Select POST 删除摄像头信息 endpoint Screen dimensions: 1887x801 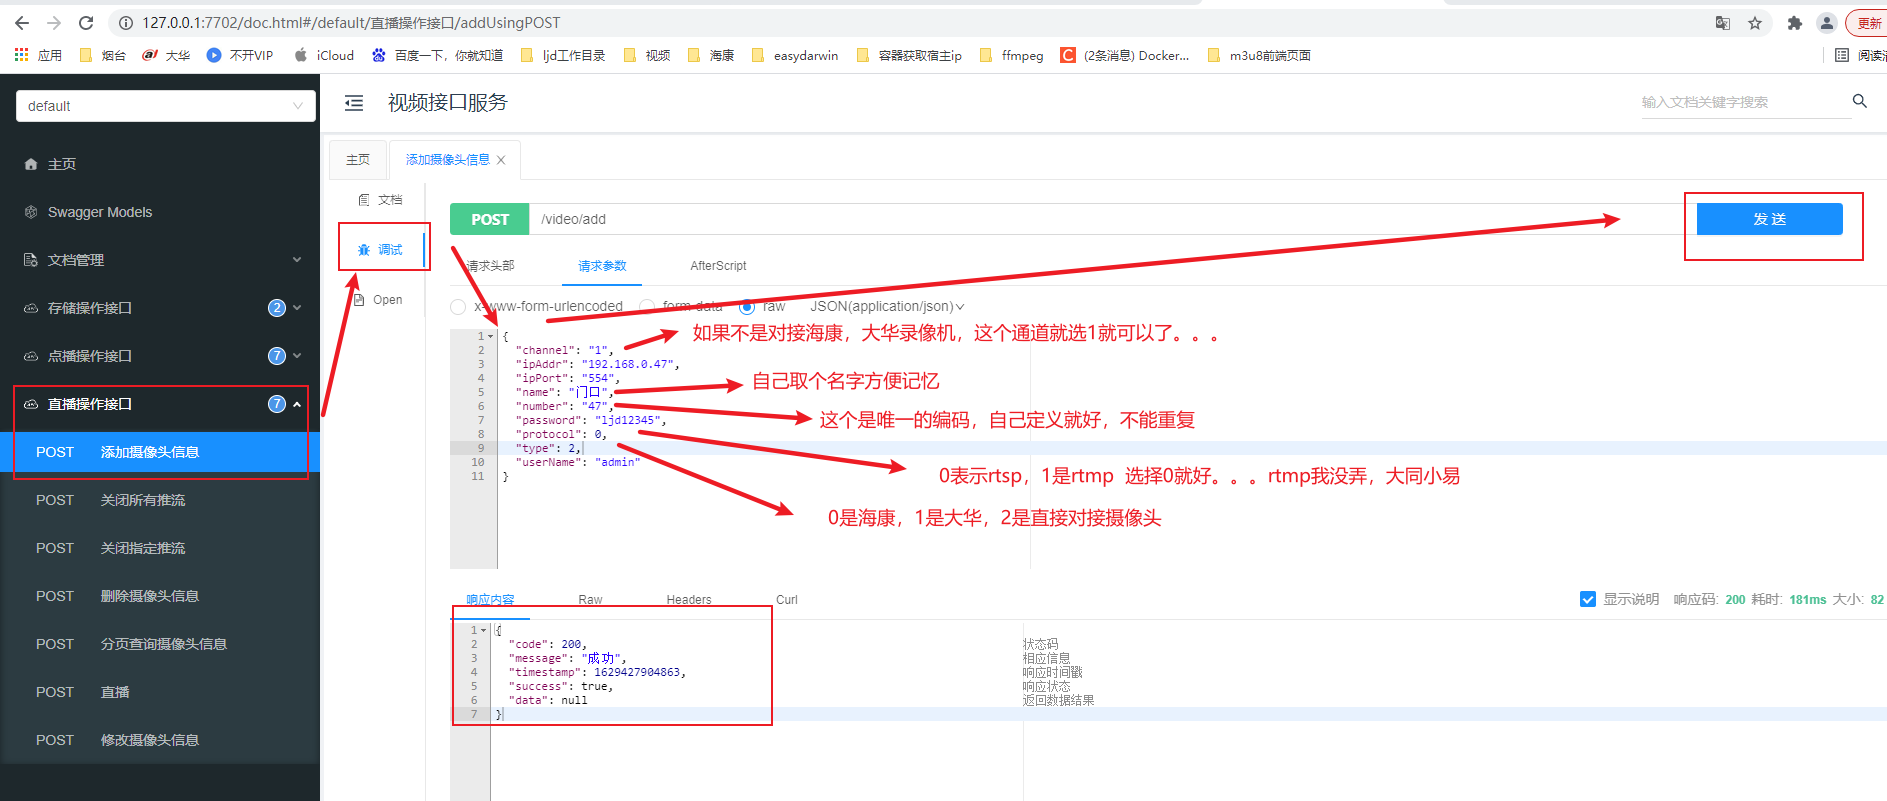160,596
